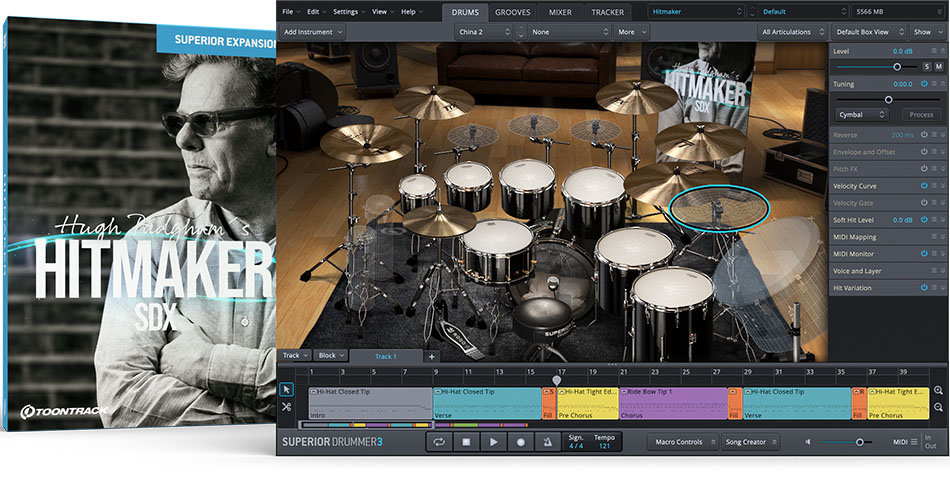
Task: Collapse the Tuning section
Action: [943, 84]
